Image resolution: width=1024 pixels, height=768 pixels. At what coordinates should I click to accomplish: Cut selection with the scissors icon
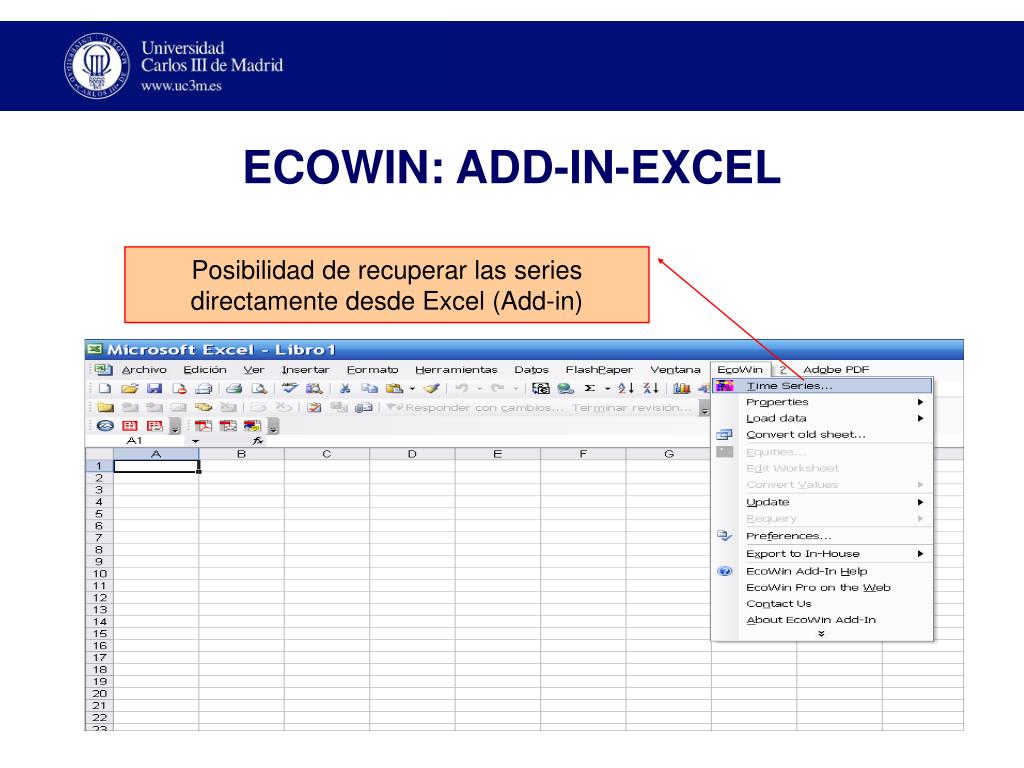tap(344, 389)
